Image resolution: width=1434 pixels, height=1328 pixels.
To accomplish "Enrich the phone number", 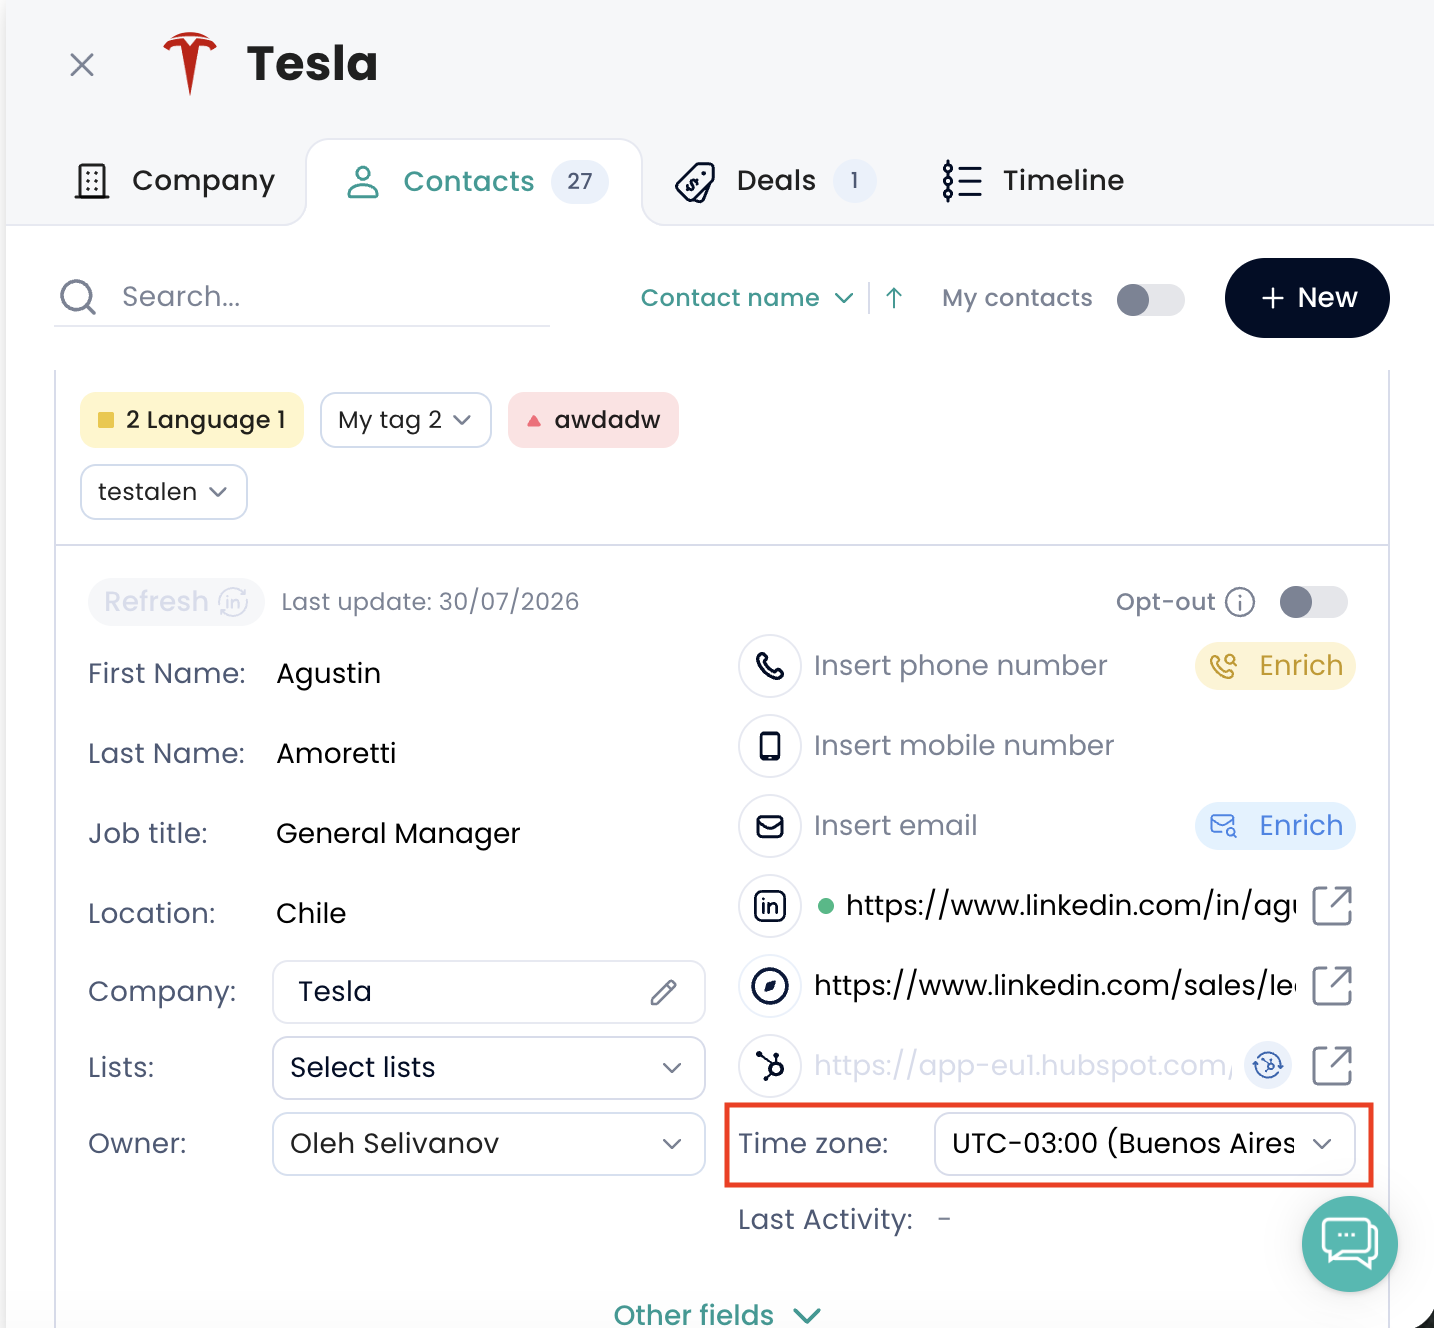I will tap(1275, 666).
